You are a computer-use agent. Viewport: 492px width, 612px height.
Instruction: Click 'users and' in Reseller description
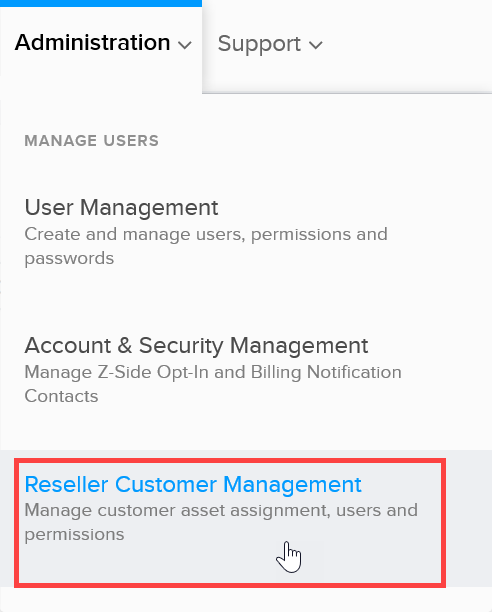tap(377, 510)
